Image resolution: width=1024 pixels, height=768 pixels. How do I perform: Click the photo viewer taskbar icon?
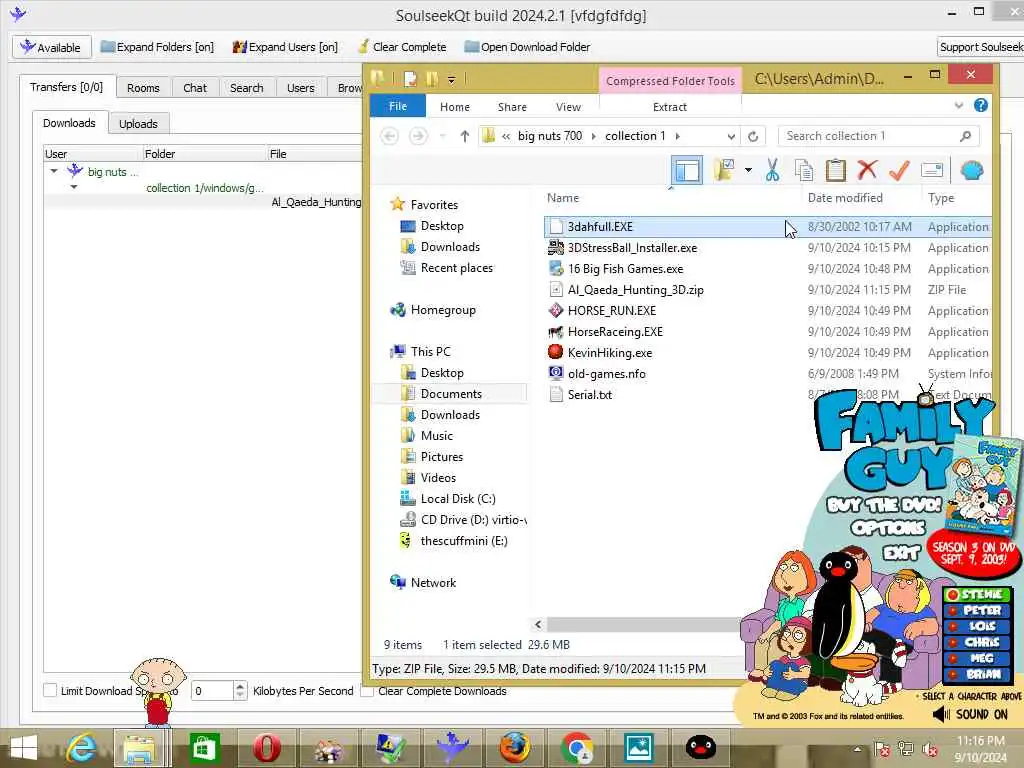[x=638, y=748]
